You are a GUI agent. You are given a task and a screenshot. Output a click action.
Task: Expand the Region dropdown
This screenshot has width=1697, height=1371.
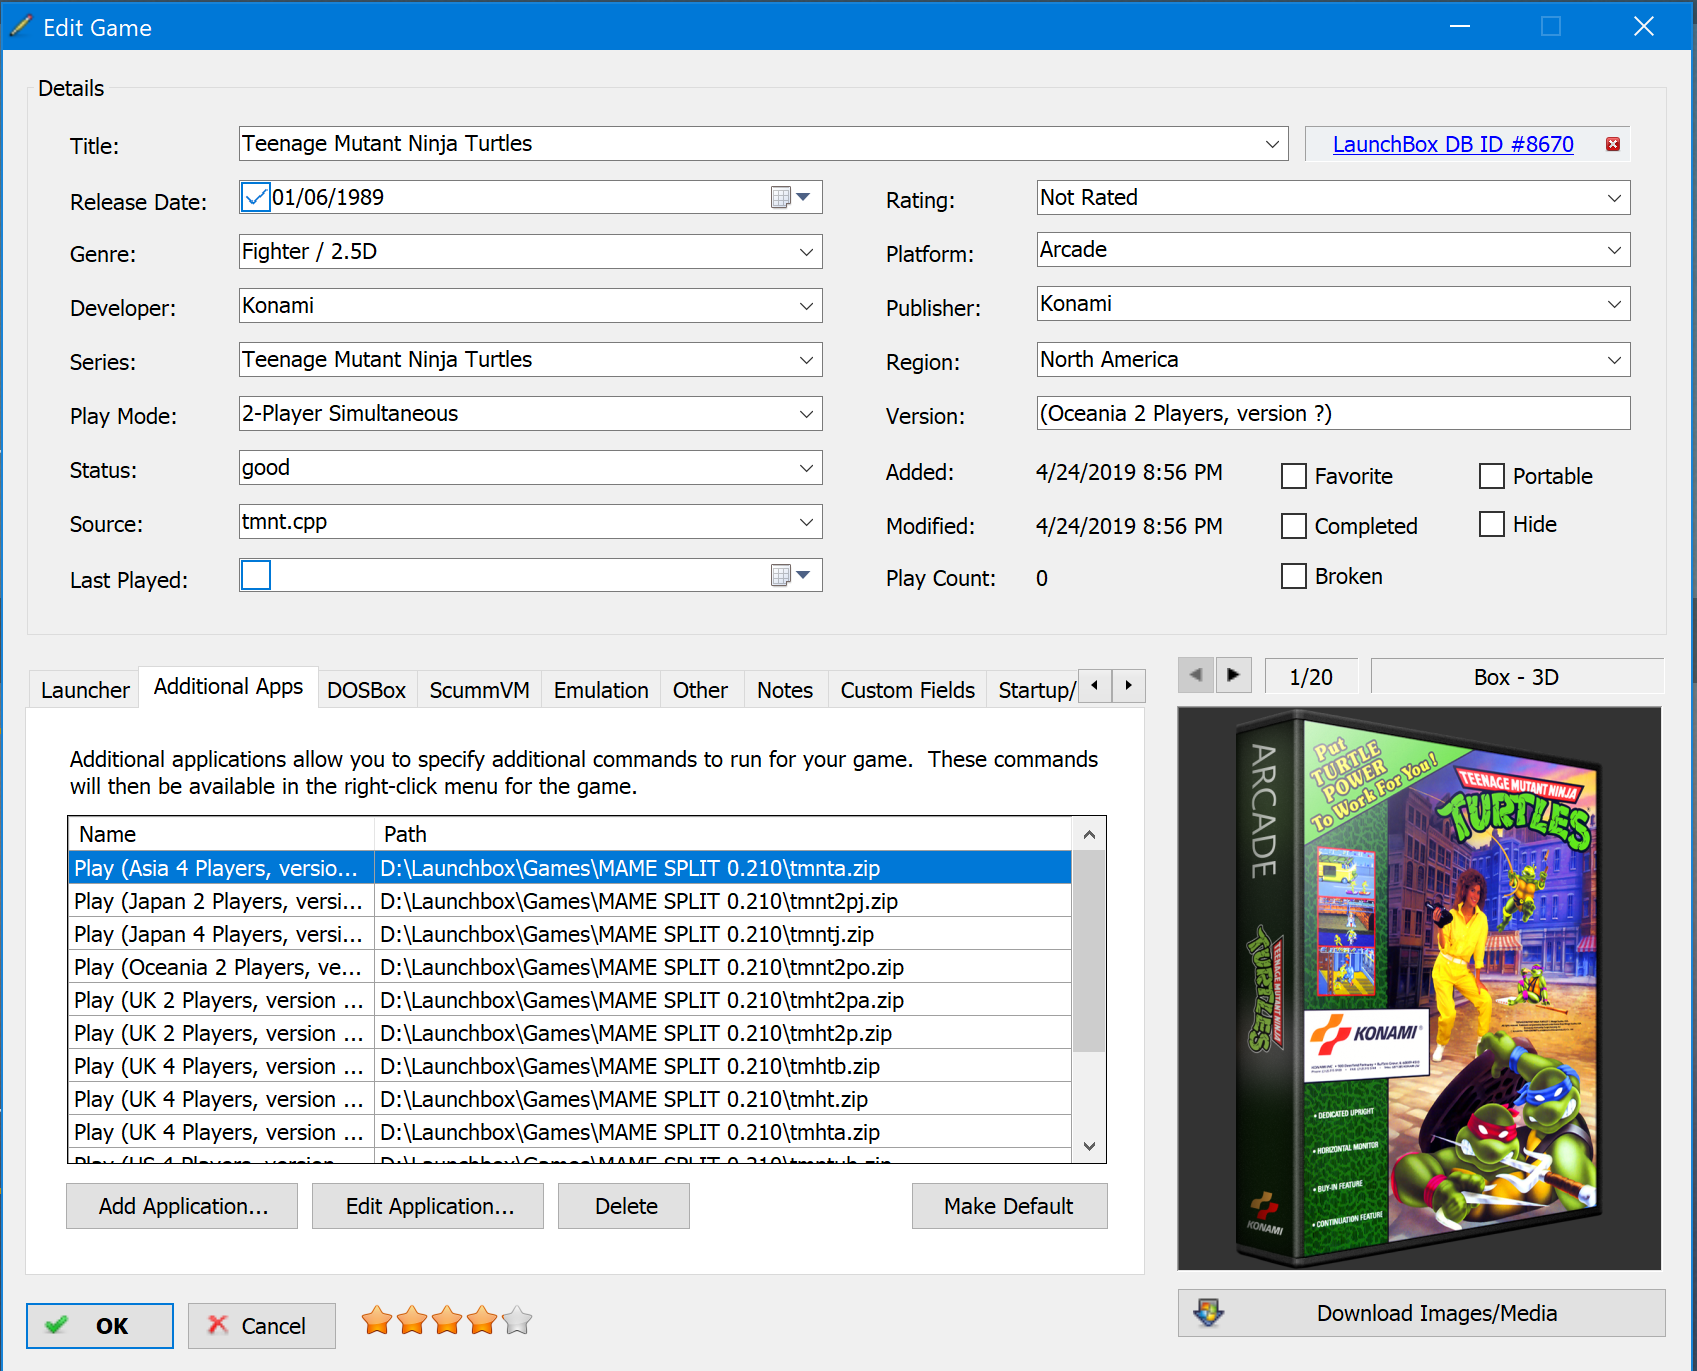1614,360
